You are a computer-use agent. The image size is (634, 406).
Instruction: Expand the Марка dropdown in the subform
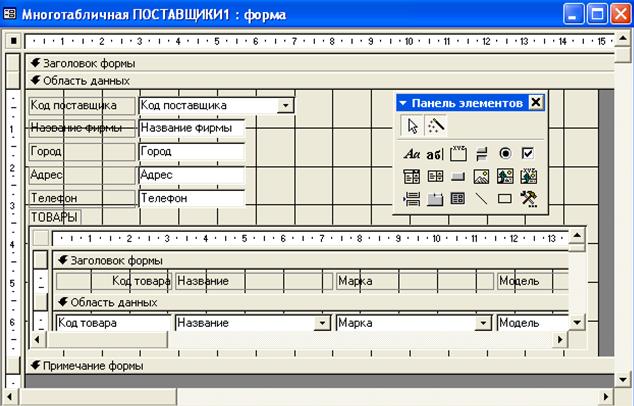484,323
